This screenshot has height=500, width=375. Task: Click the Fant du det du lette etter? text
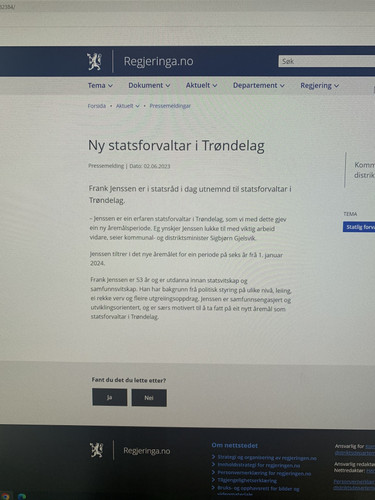coord(129,380)
